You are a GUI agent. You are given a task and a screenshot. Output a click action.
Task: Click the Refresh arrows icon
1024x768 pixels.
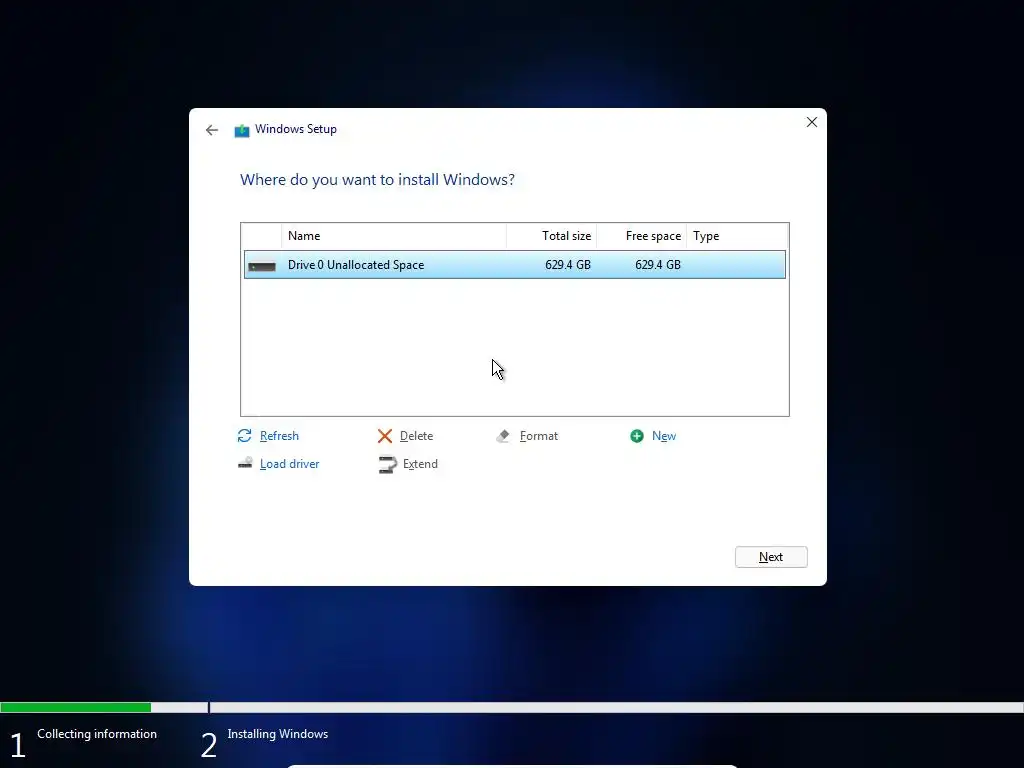[244, 436]
